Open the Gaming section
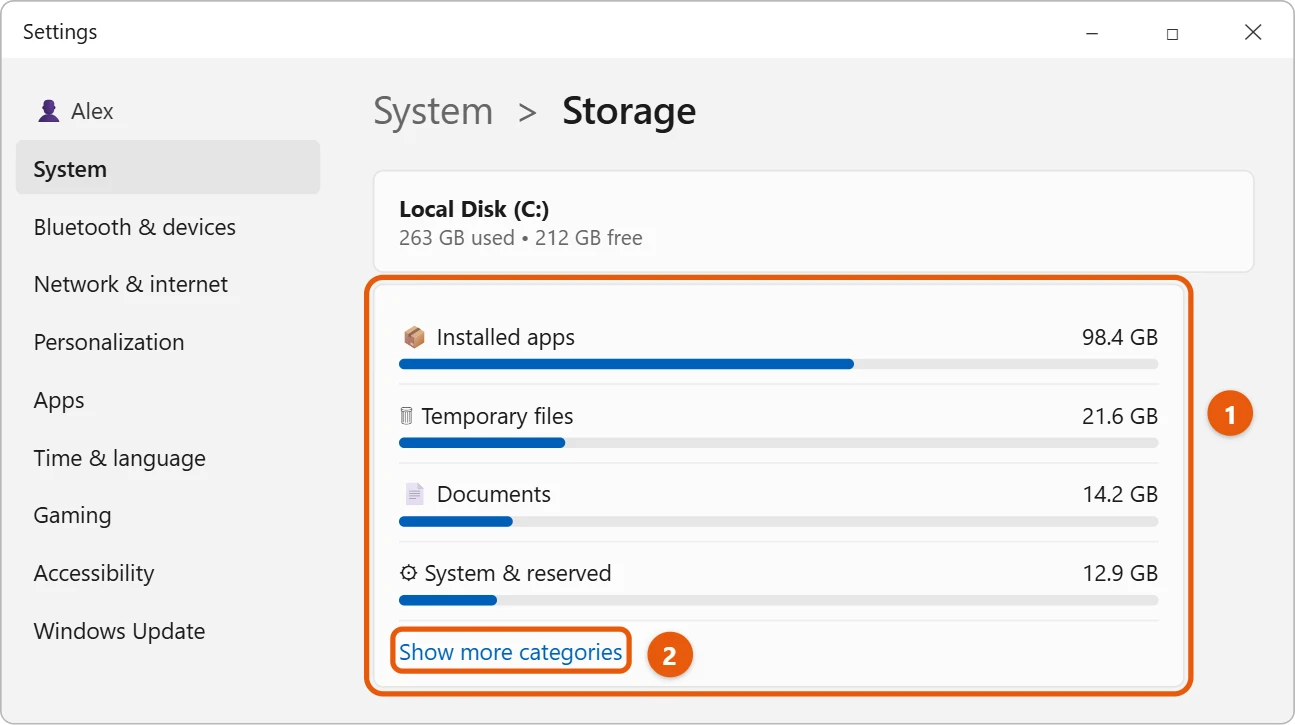Image resolution: width=1295 pixels, height=725 pixels. [72, 515]
